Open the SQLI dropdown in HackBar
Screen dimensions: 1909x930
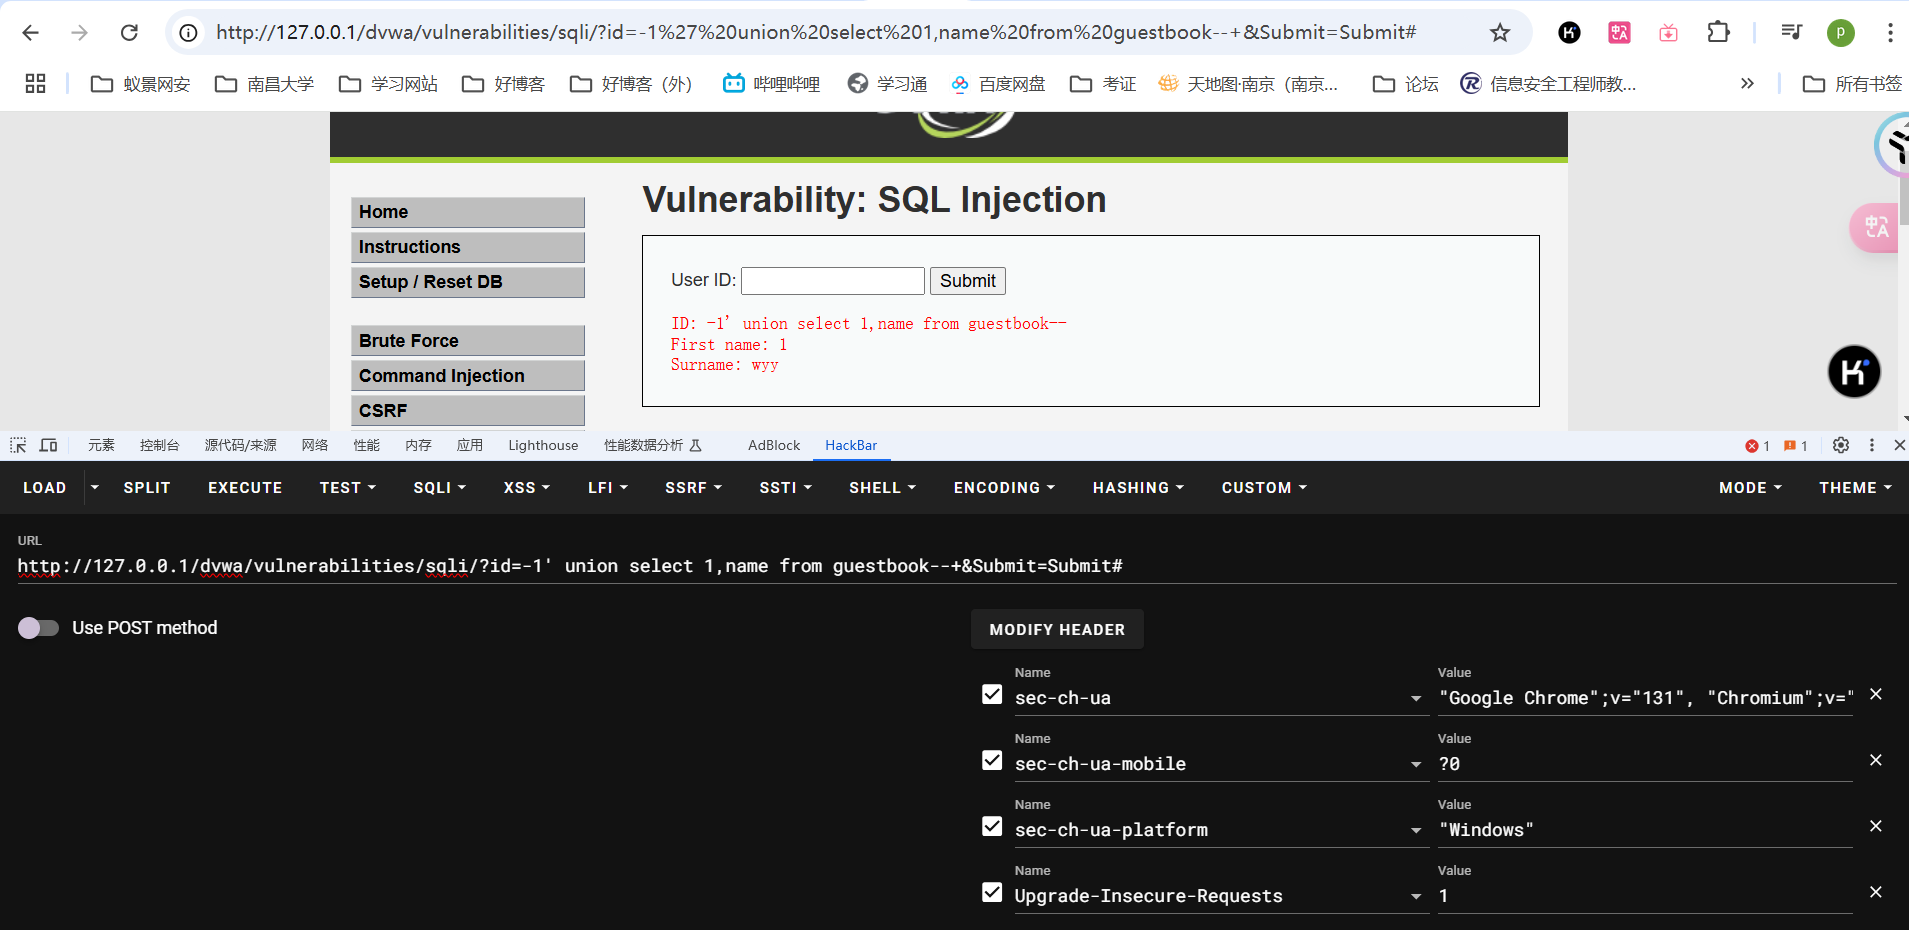[x=438, y=487]
